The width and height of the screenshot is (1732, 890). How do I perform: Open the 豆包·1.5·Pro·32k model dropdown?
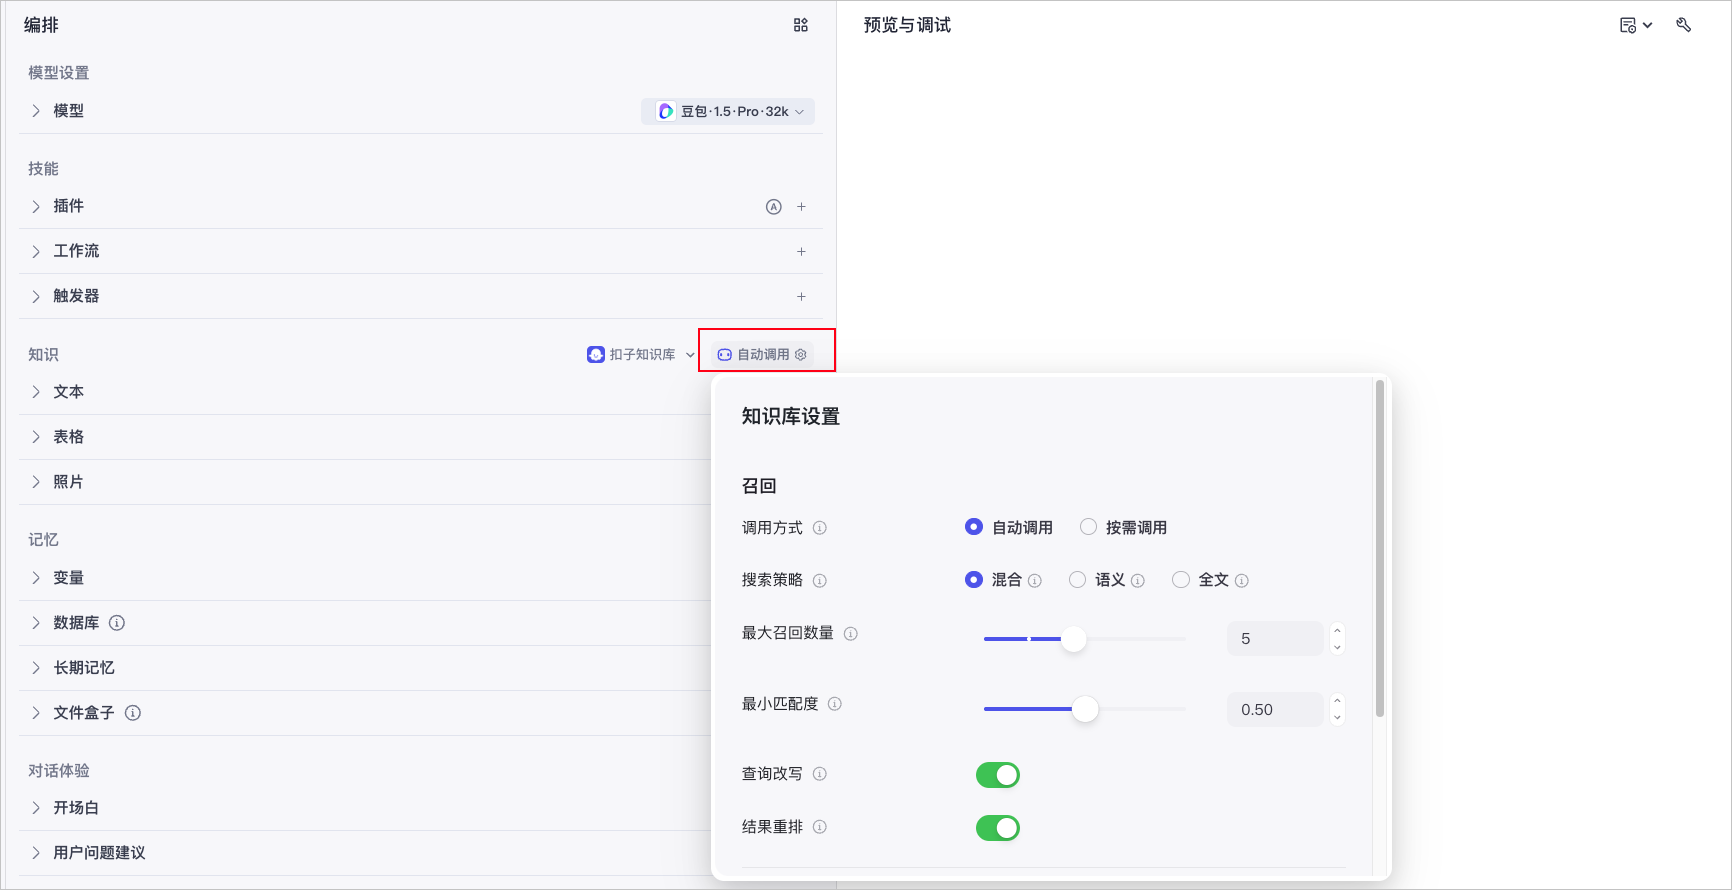(x=728, y=111)
